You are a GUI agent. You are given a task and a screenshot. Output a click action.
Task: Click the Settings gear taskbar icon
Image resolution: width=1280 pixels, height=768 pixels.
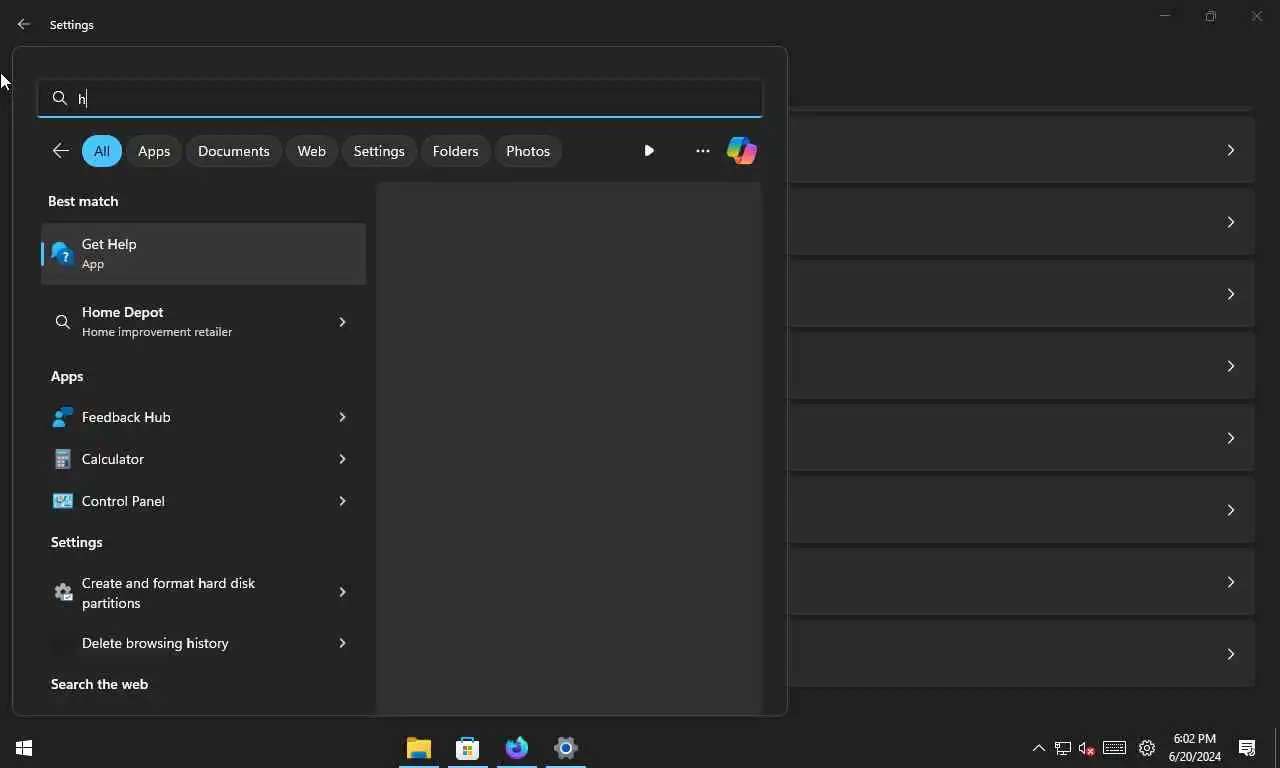(565, 748)
